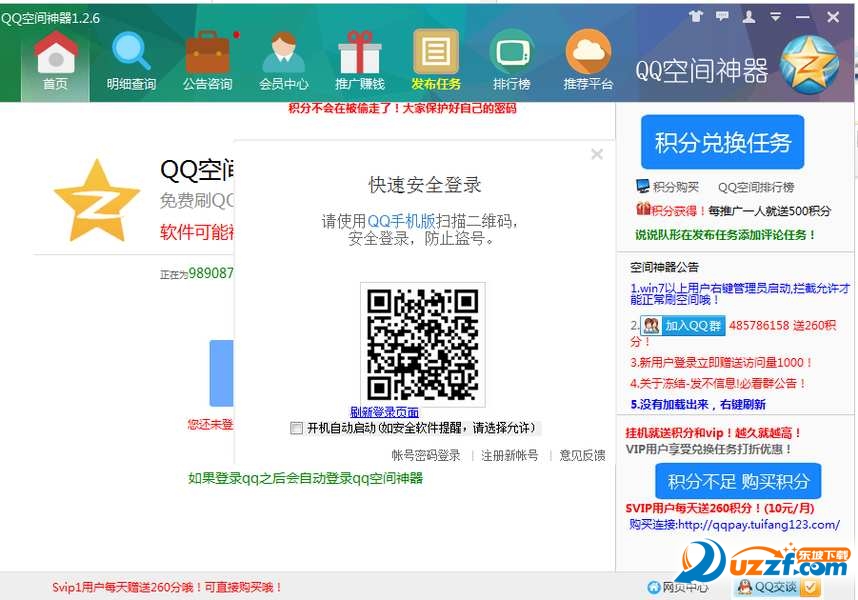Click 5.没有加载出来，右键刷新 text
Viewport: 858px width, 600px height.
[x=698, y=404]
